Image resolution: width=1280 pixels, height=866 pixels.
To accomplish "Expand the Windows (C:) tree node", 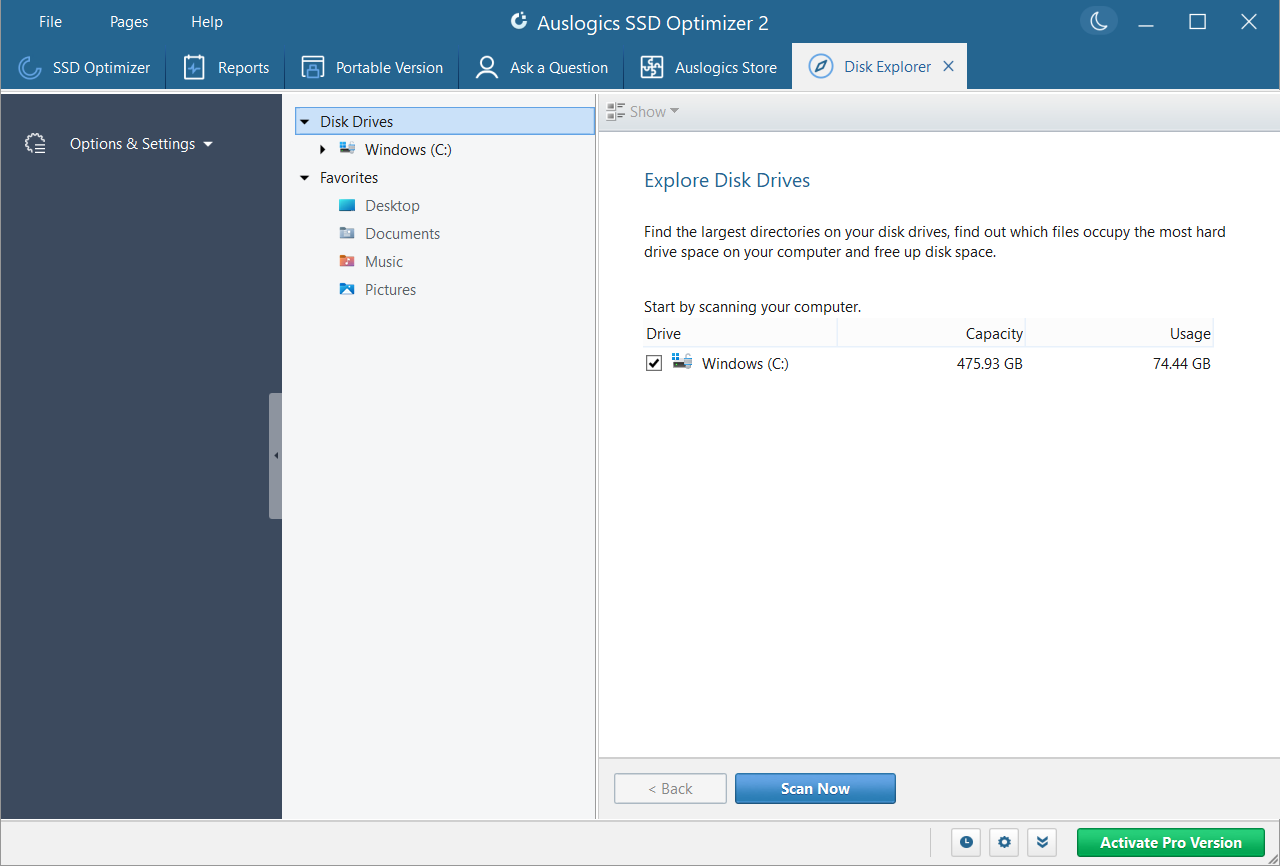I will point(322,149).
